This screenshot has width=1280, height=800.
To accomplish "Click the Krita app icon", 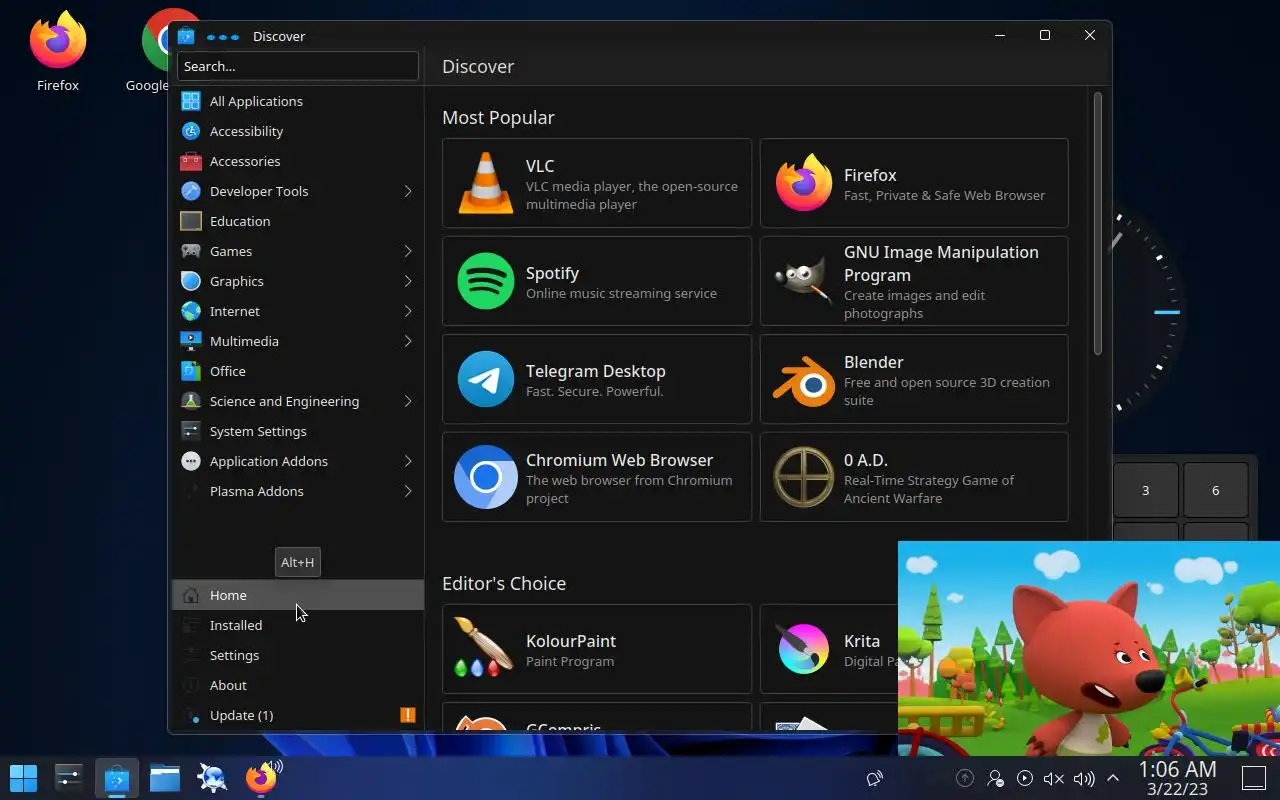I will 804,649.
